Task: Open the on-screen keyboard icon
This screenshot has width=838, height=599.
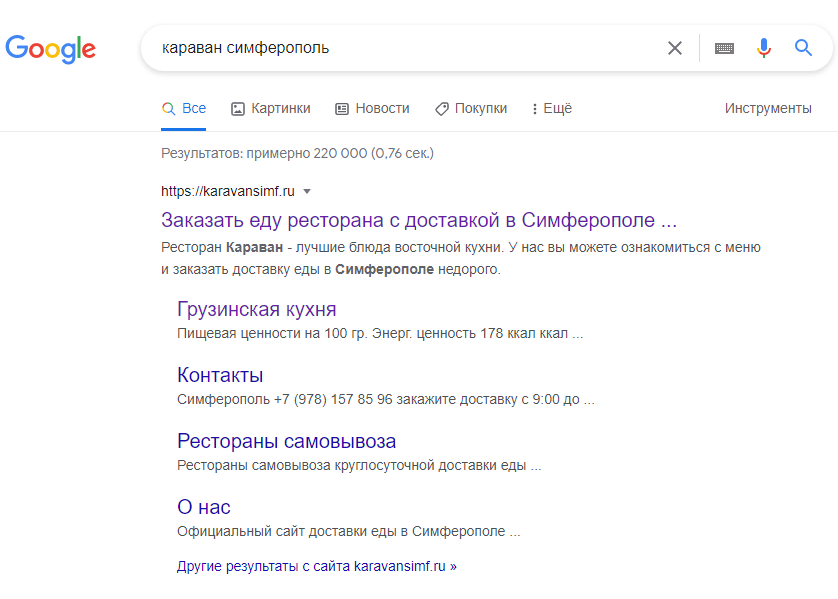Action: point(724,48)
